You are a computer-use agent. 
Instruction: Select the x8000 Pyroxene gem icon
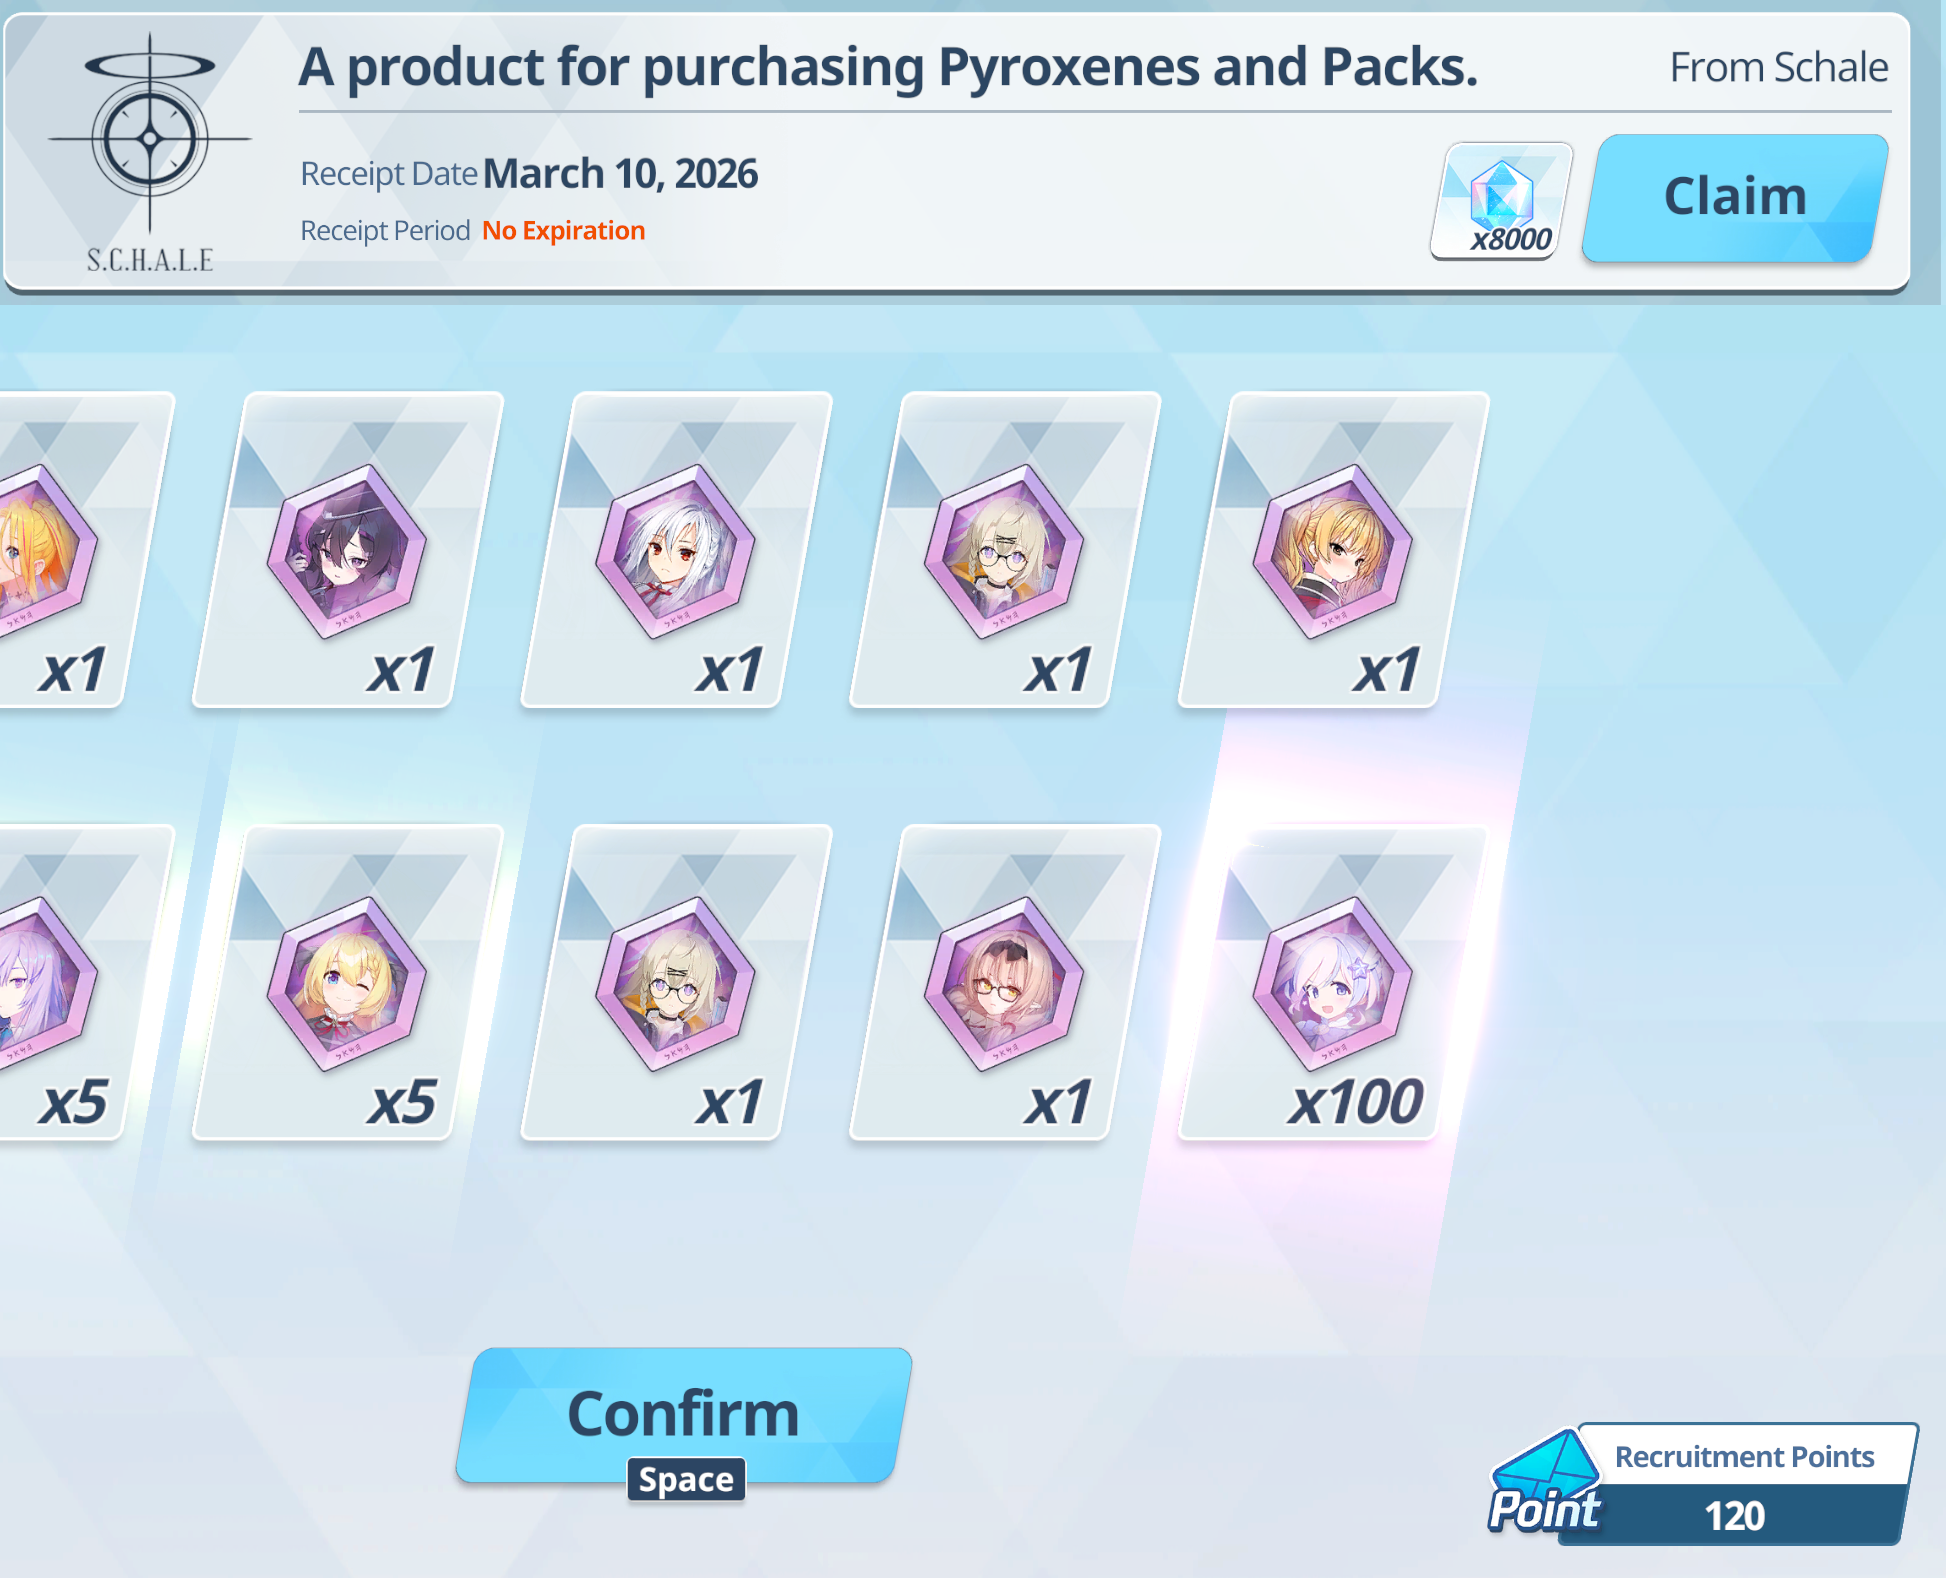[1501, 200]
